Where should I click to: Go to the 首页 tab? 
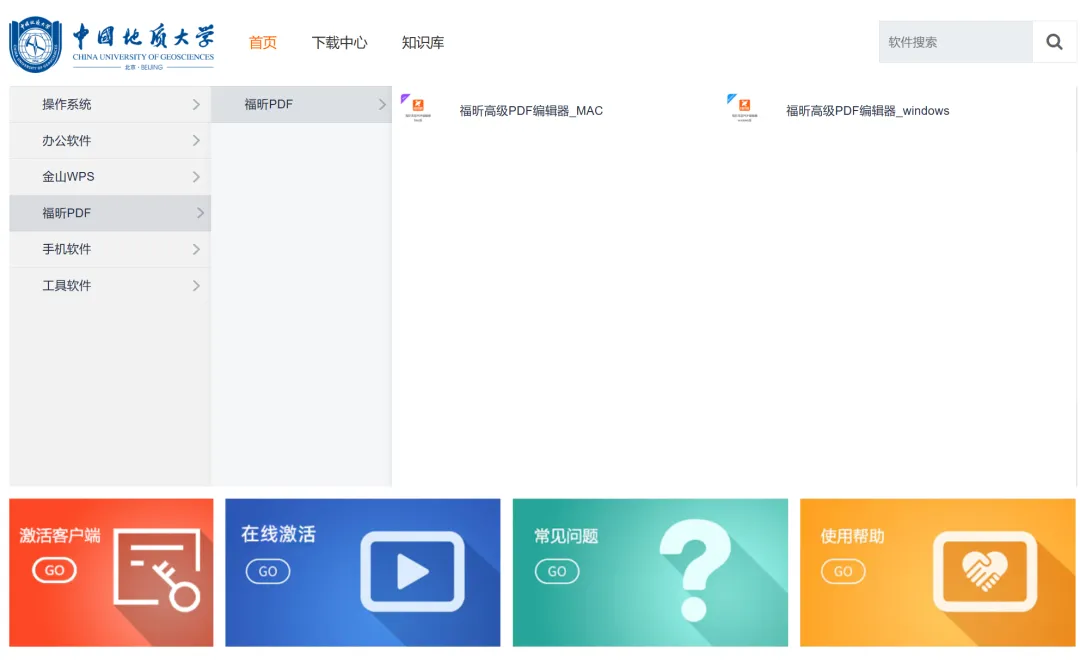point(262,43)
